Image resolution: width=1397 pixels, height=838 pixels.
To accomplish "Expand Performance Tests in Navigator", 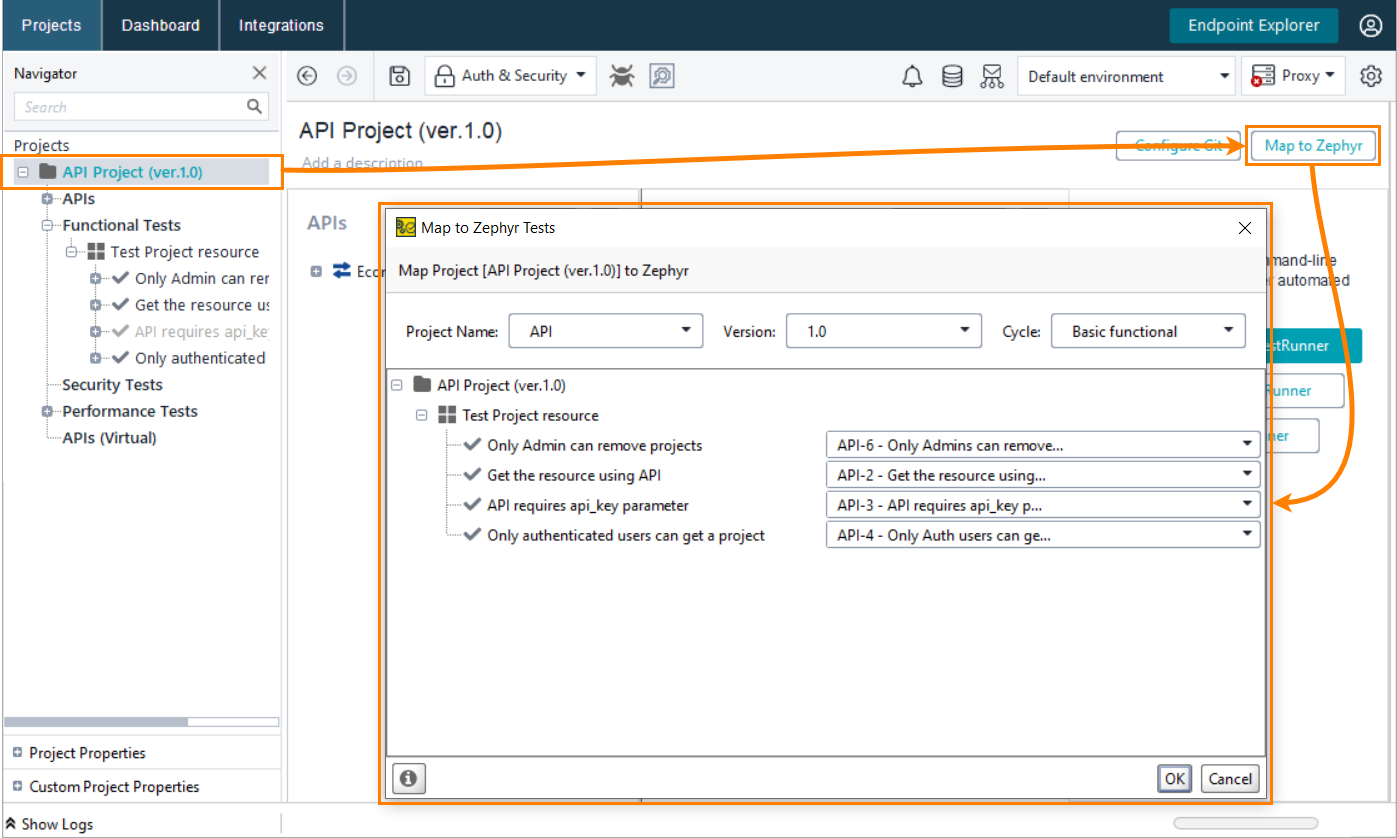I will (47, 411).
